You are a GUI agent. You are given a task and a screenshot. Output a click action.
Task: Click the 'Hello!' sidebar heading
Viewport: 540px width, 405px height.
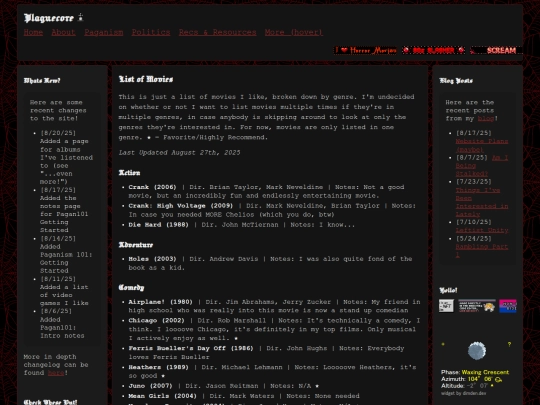click(448, 290)
